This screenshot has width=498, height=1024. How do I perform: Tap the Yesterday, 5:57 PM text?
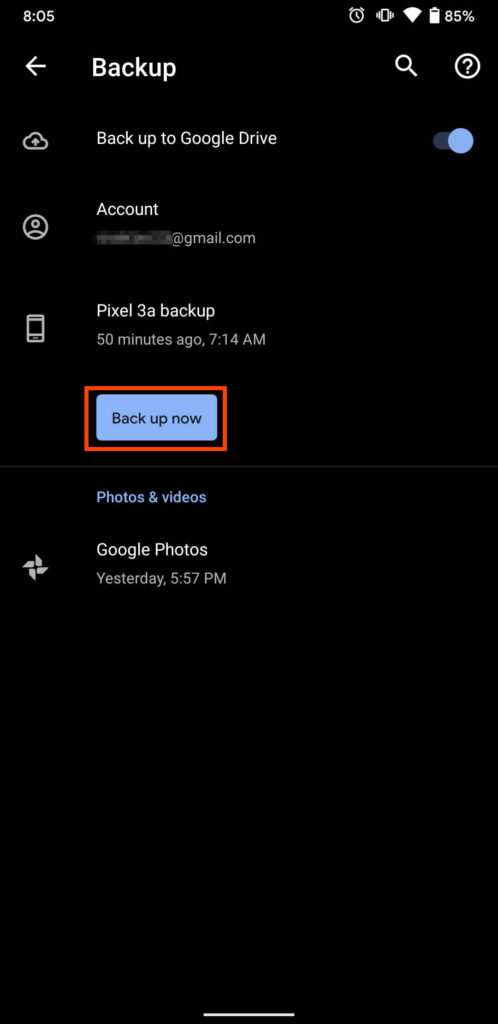(x=161, y=579)
